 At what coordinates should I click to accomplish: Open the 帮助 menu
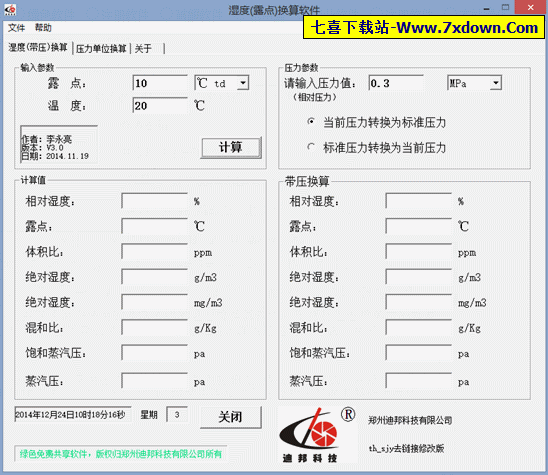[x=43, y=28]
